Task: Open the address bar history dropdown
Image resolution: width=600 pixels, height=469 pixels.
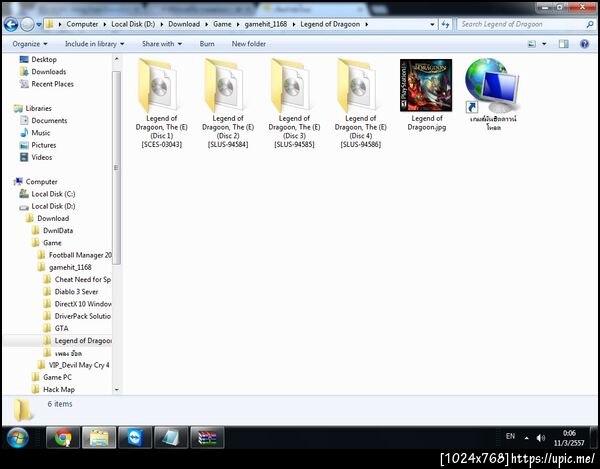Action: point(432,24)
